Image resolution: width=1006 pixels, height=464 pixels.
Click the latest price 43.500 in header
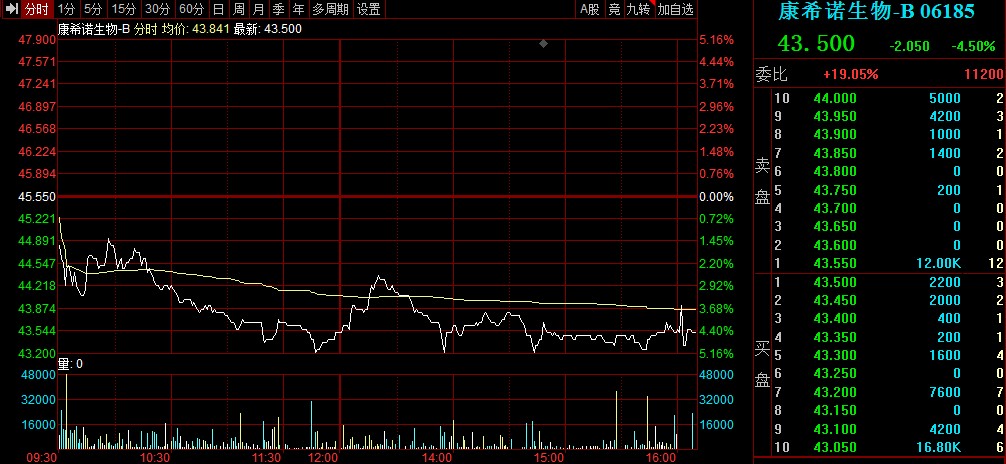tap(816, 44)
